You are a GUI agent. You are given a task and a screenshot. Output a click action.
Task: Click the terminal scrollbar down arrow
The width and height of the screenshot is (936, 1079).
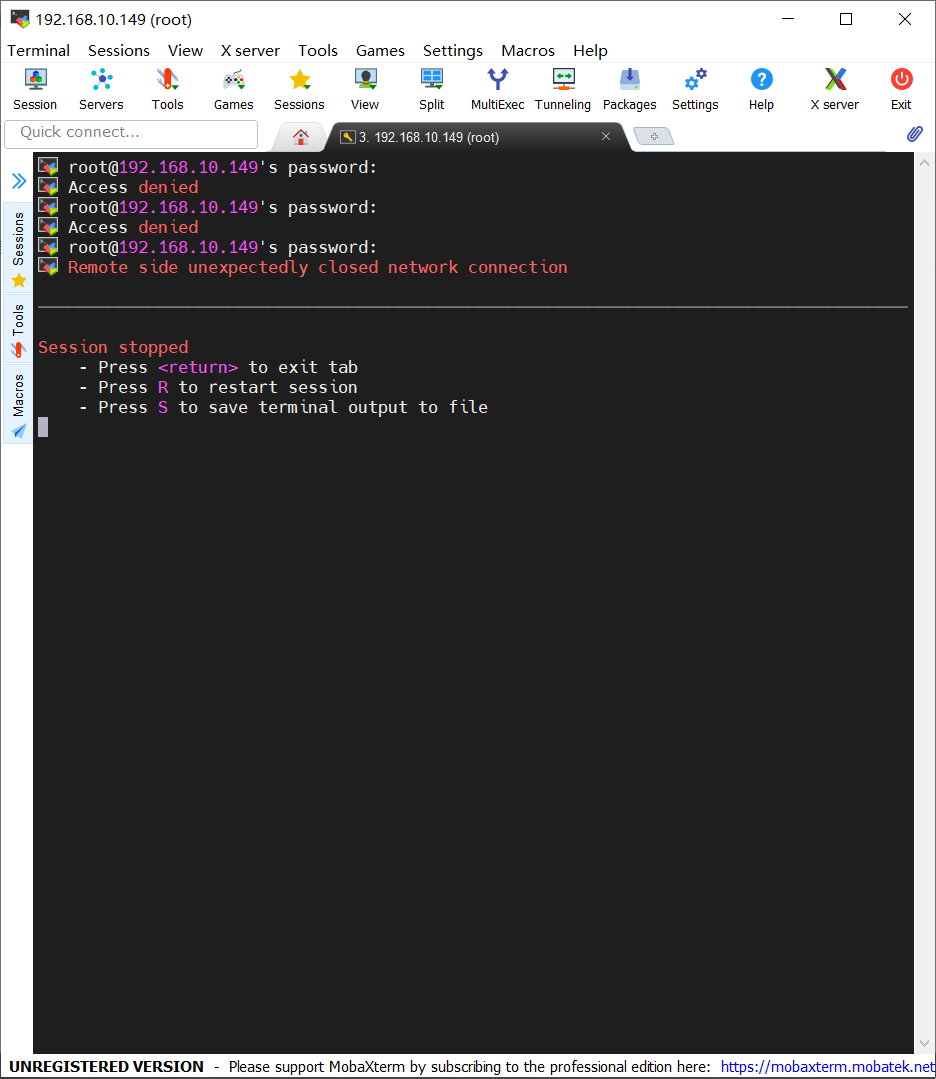[x=924, y=1043]
